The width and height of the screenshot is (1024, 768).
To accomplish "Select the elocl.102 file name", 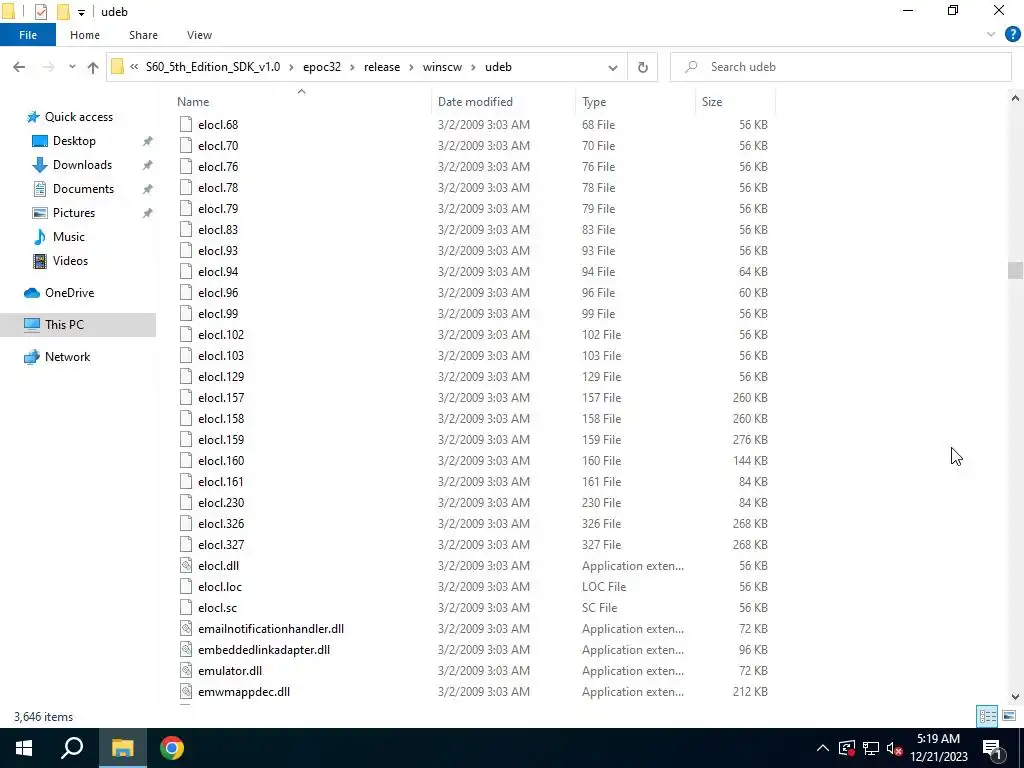I will [221, 334].
